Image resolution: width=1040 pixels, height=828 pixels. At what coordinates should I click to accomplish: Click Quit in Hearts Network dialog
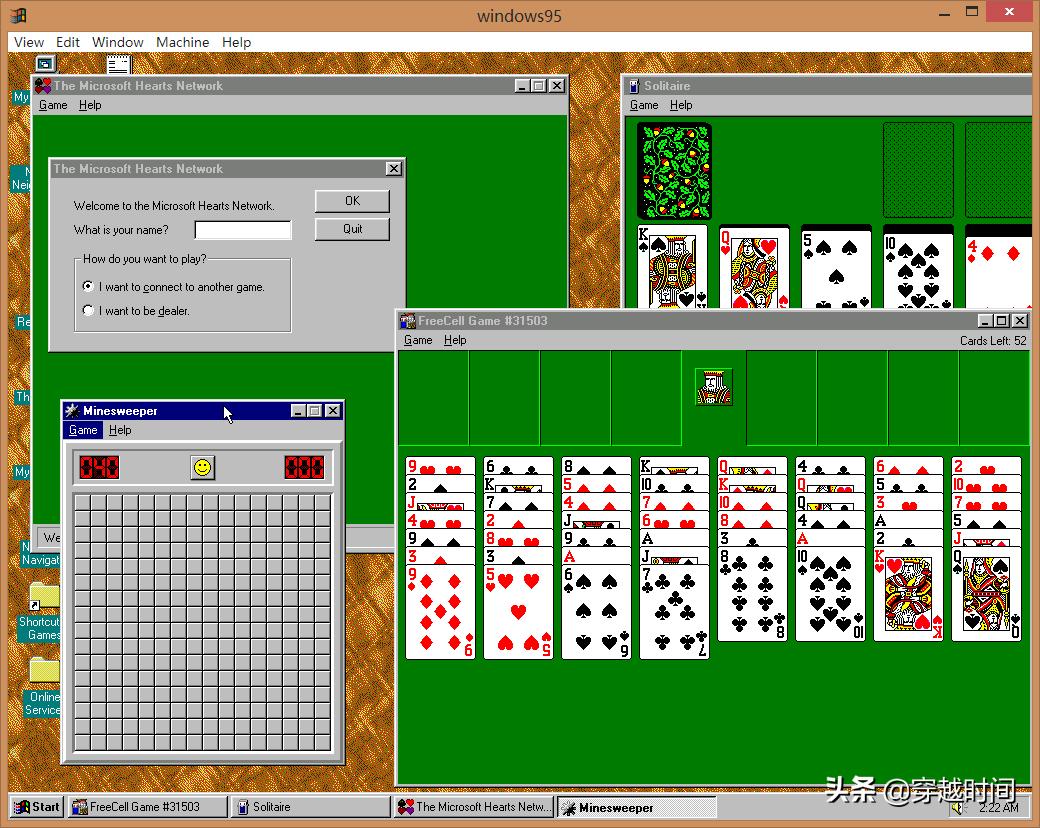[352, 229]
